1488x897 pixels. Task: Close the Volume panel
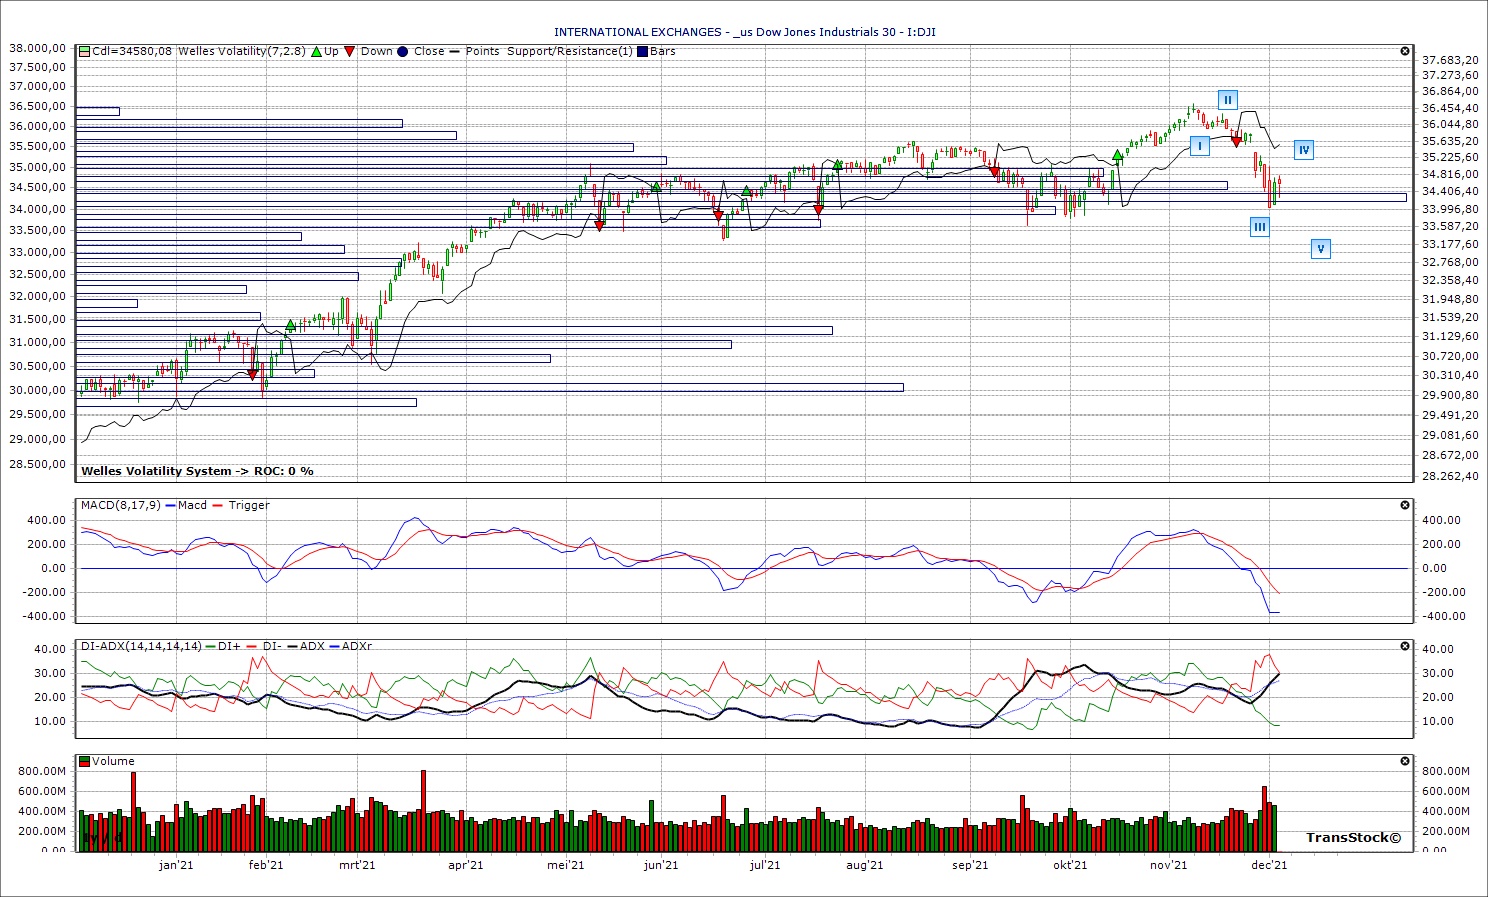pyautogui.click(x=1405, y=761)
